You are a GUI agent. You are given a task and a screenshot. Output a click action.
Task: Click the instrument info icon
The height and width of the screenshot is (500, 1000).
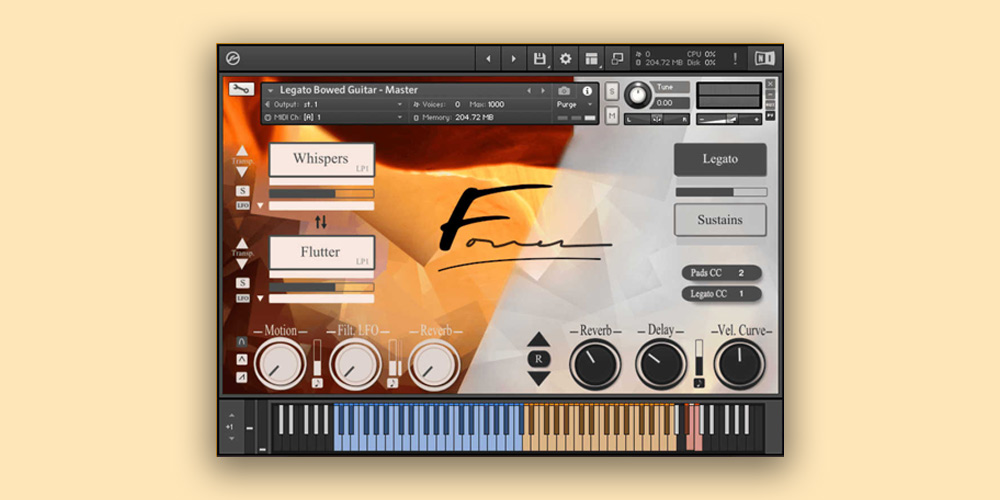tap(587, 90)
